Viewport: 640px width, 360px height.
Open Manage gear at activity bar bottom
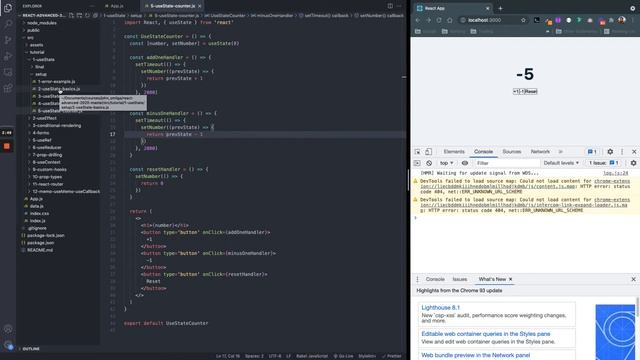coord(8,345)
